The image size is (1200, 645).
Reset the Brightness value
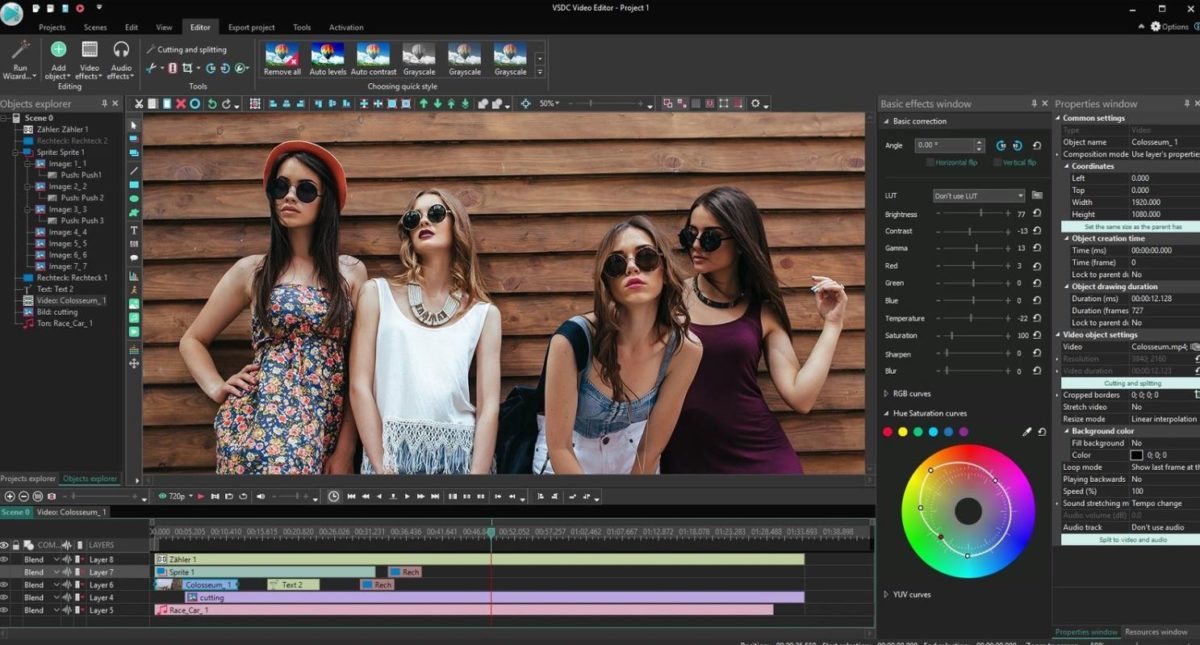coord(1037,214)
